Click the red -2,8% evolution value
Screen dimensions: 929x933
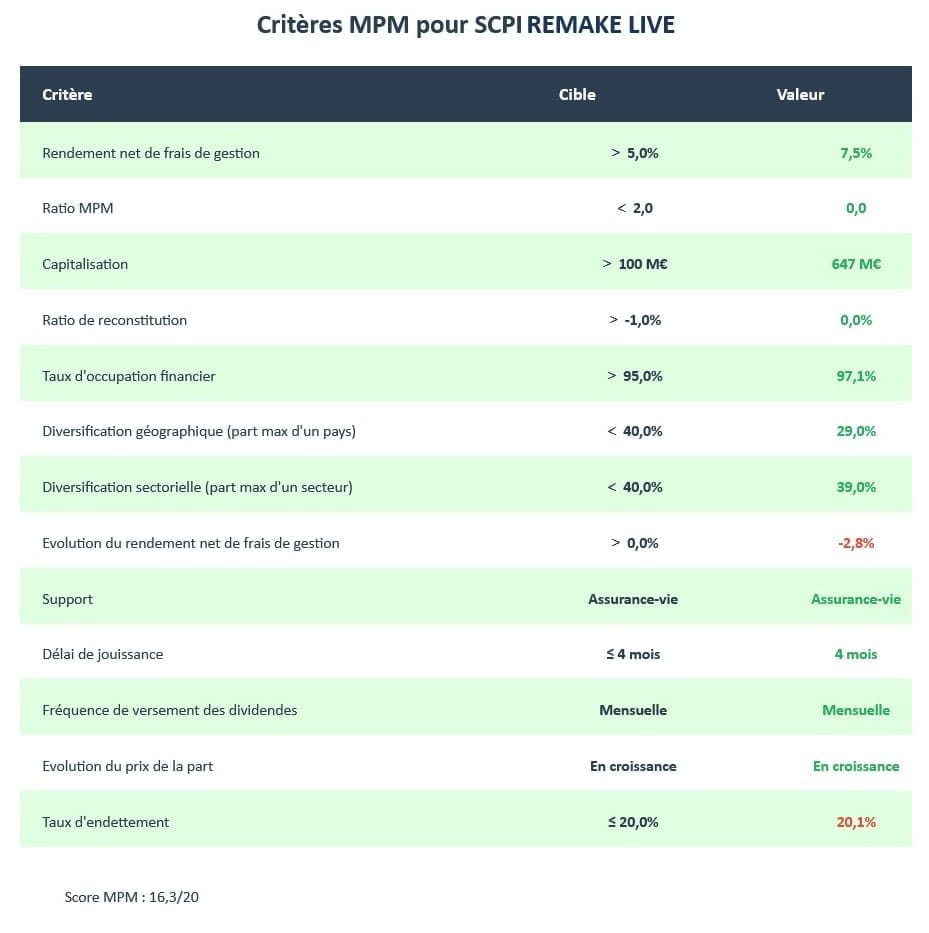856,543
